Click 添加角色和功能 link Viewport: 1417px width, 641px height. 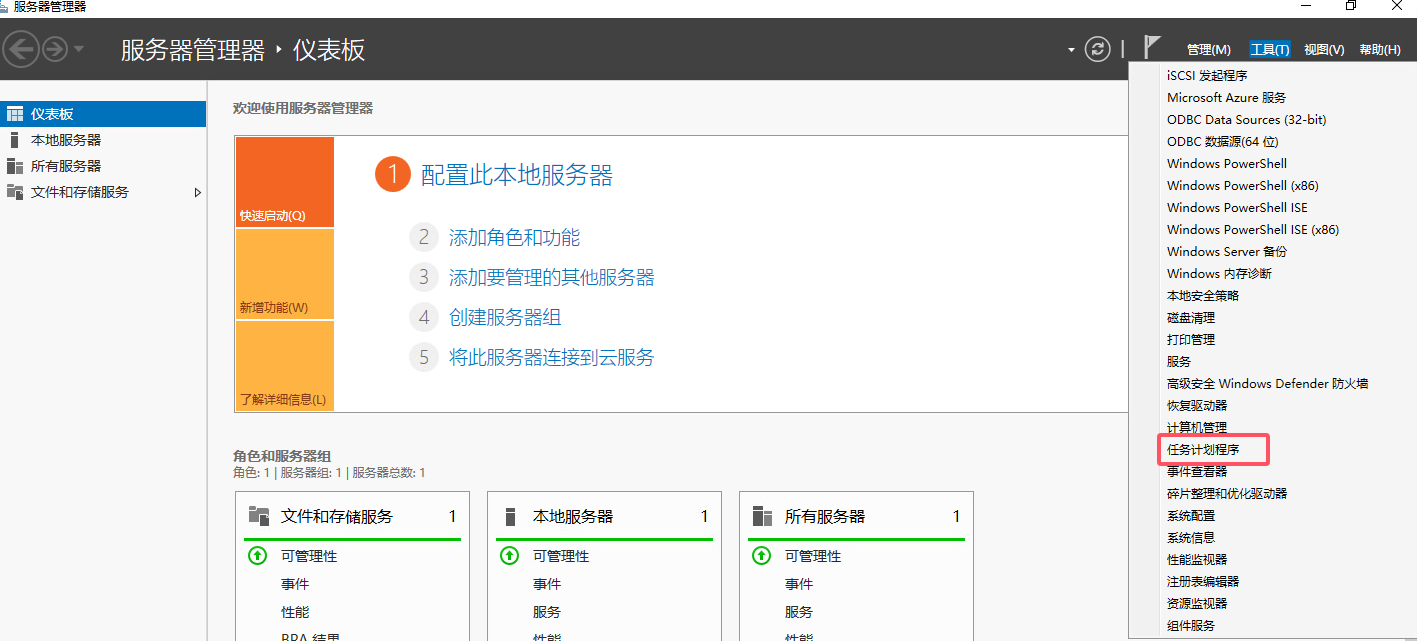[514, 238]
